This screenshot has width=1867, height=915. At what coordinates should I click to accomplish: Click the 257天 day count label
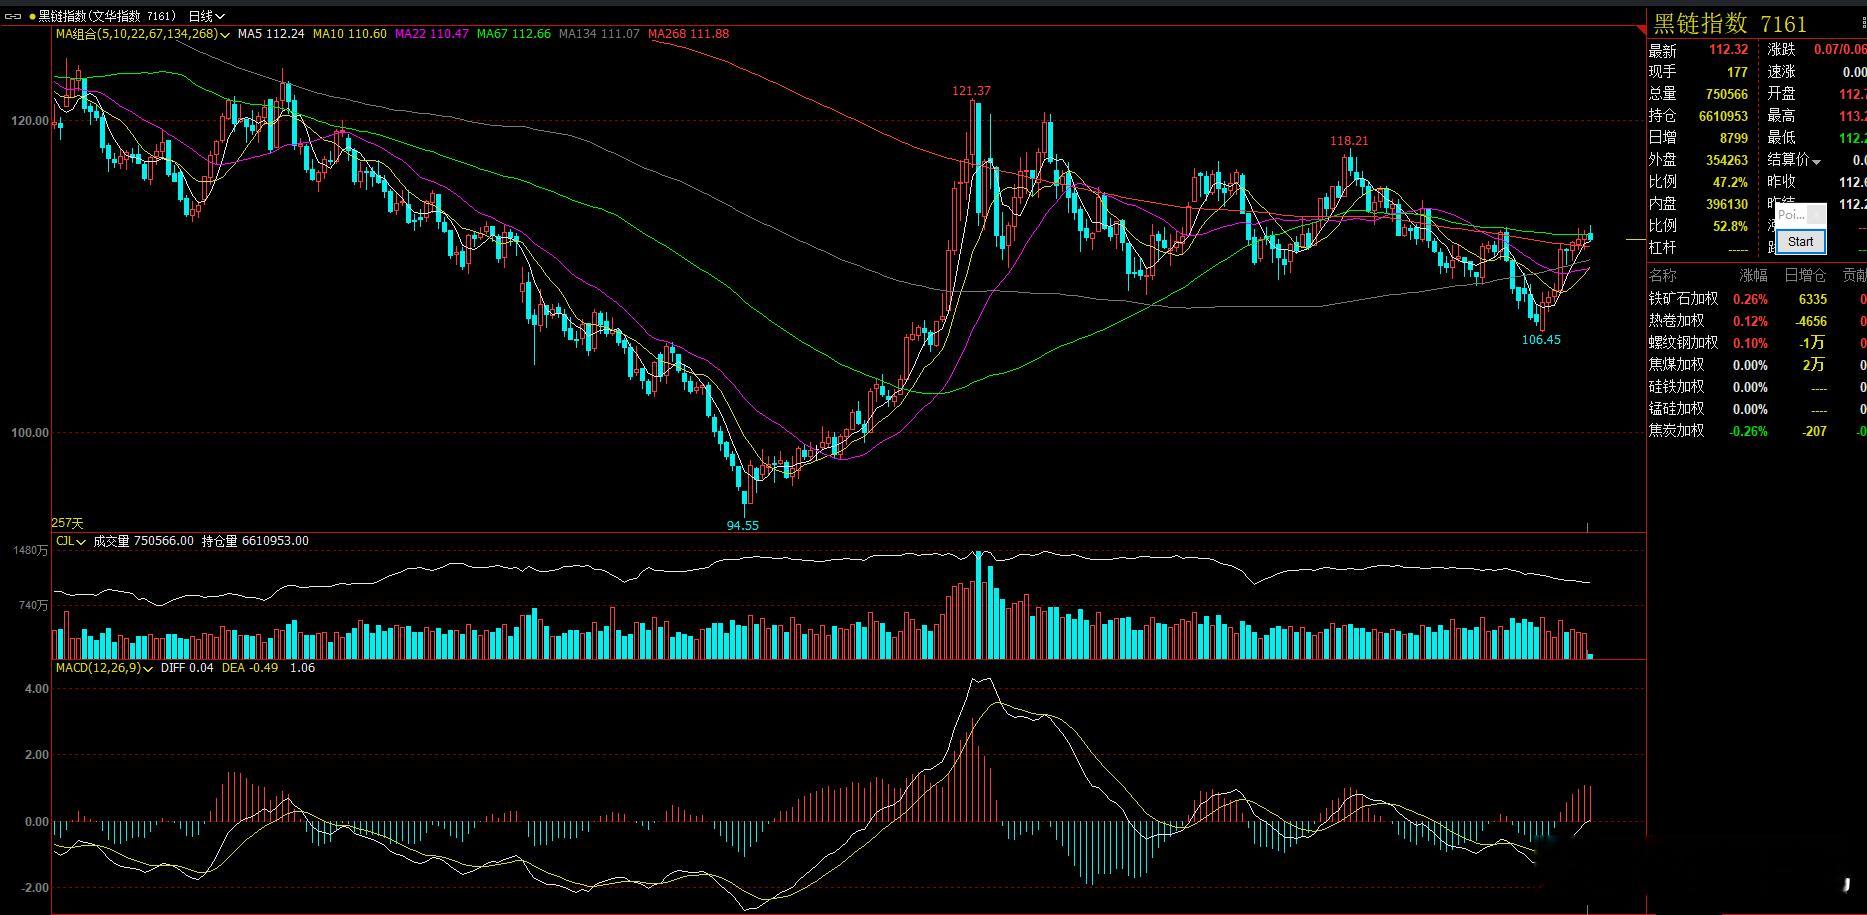point(68,523)
